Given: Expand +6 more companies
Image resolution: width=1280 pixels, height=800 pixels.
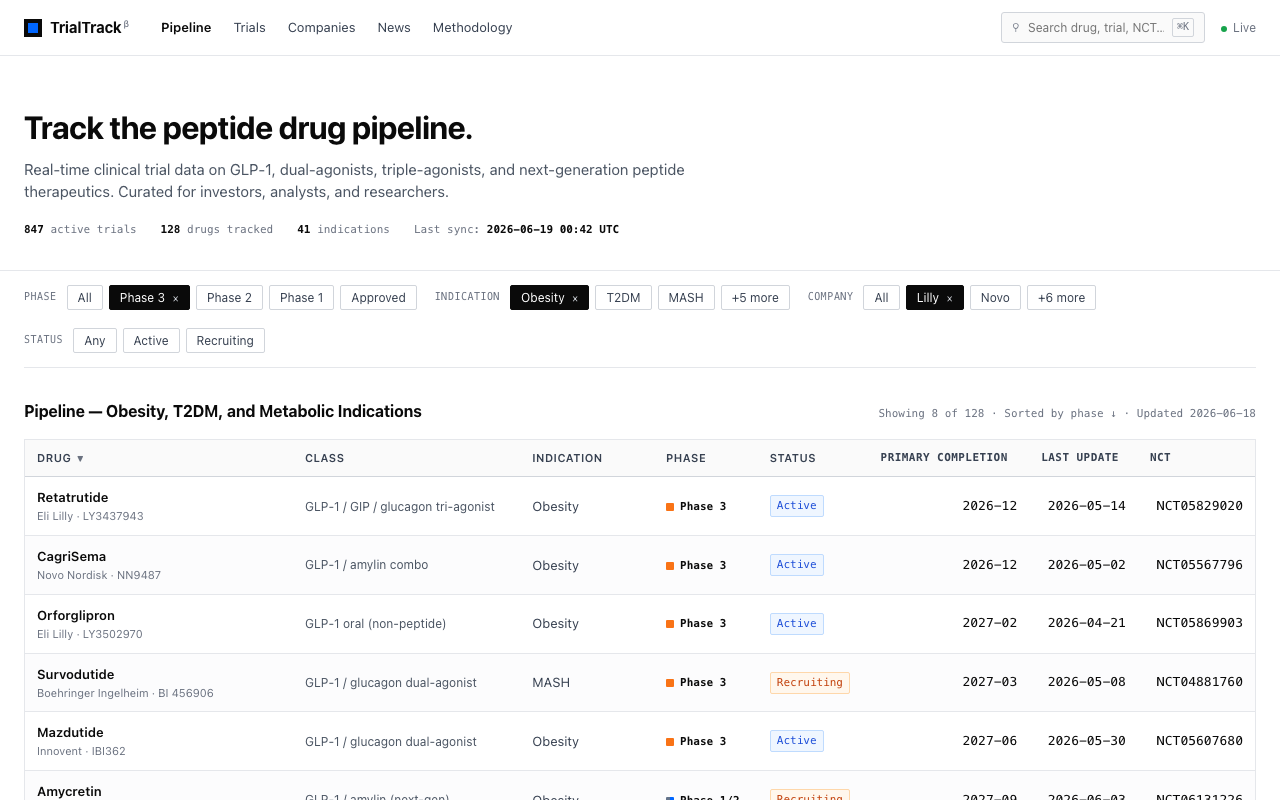Looking at the screenshot, I should point(1061,298).
